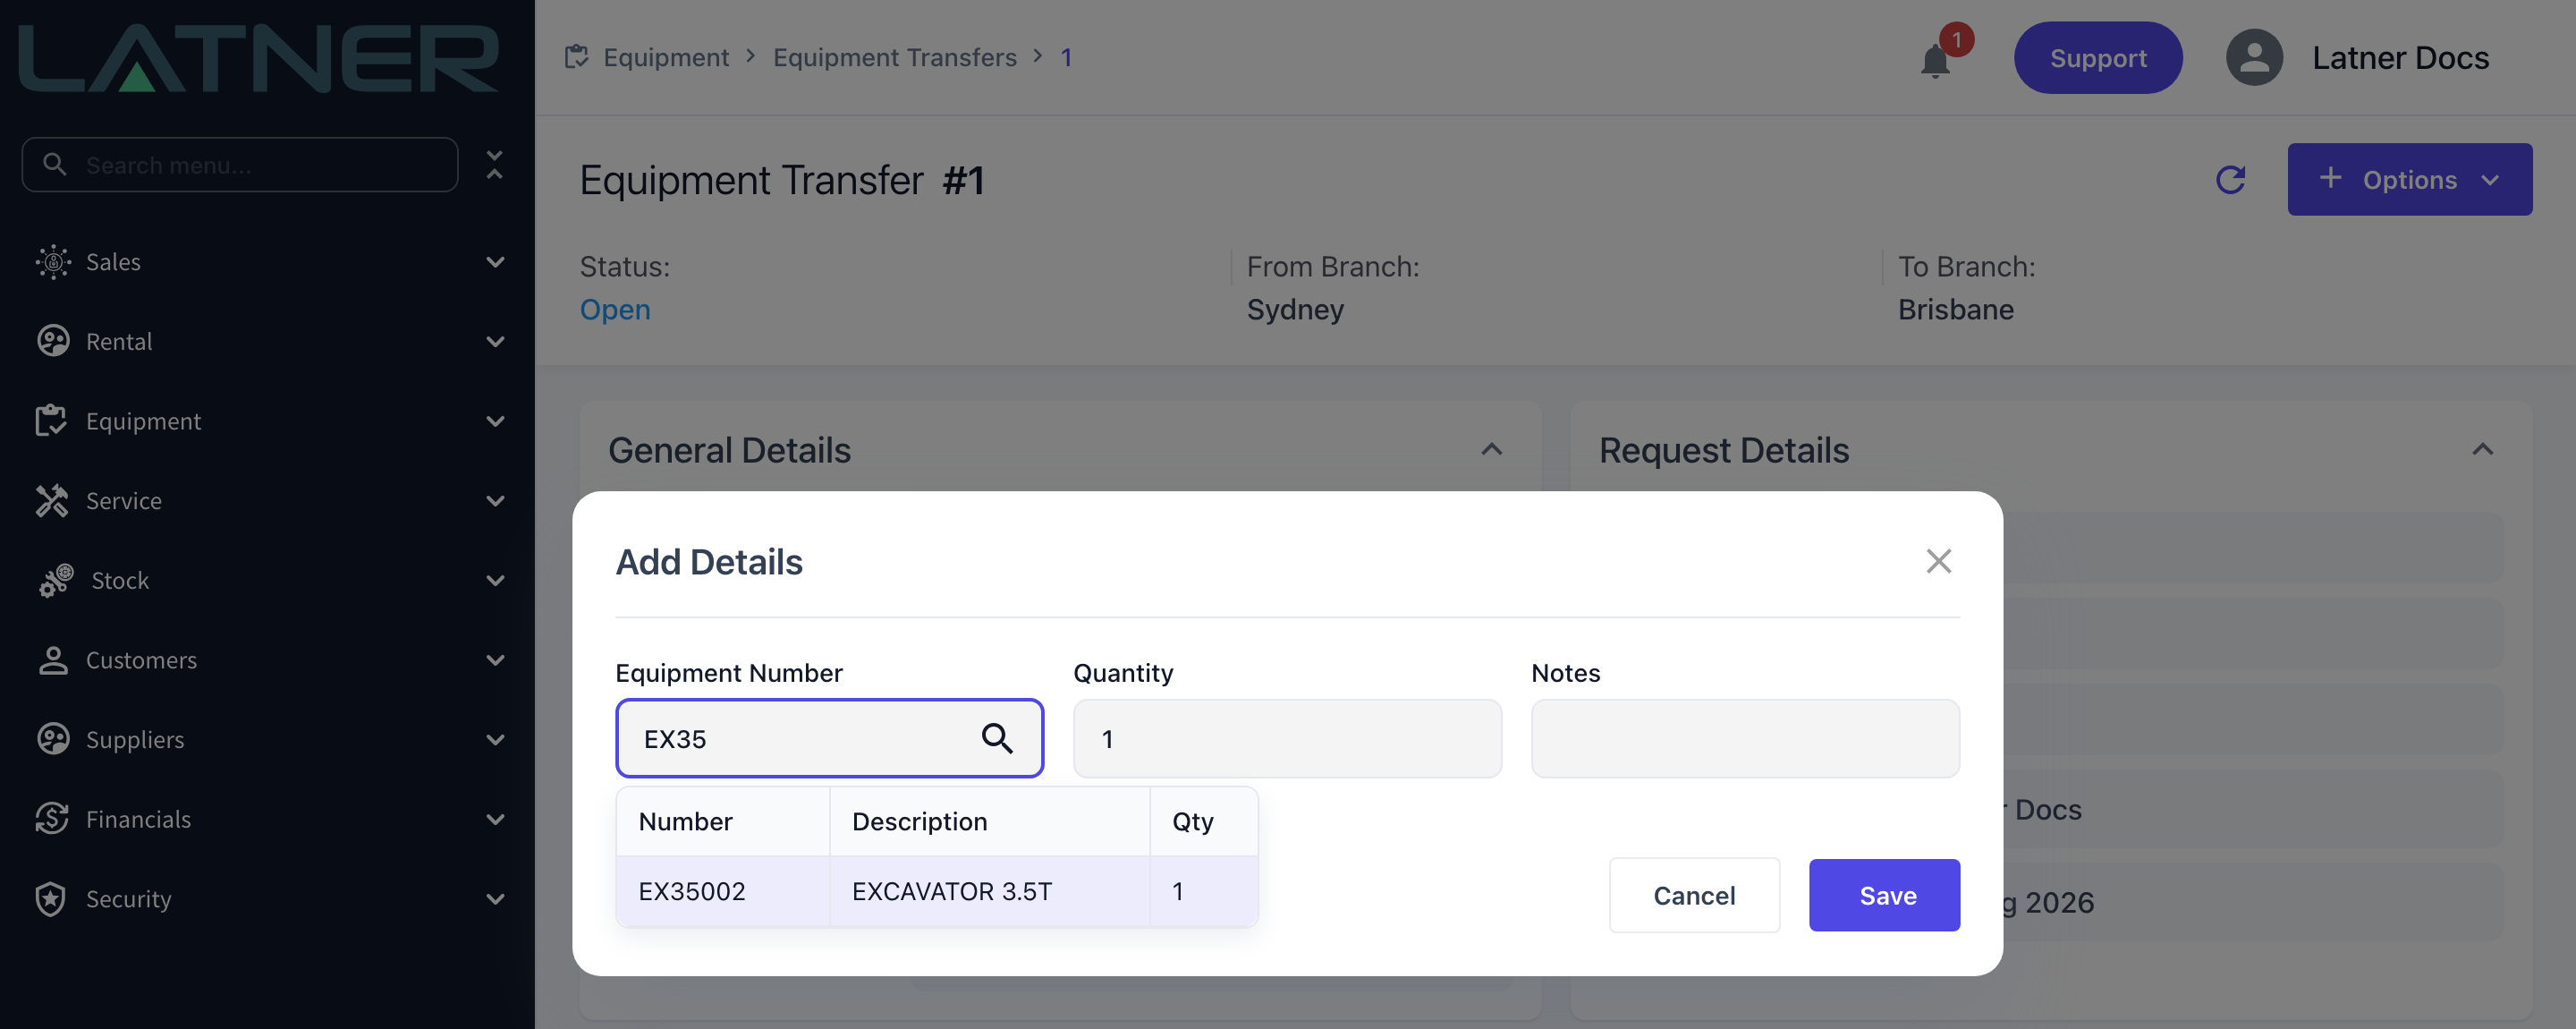The width and height of the screenshot is (2576, 1029).
Task: Collapse the General Details panel
Action: [1491, 450]
